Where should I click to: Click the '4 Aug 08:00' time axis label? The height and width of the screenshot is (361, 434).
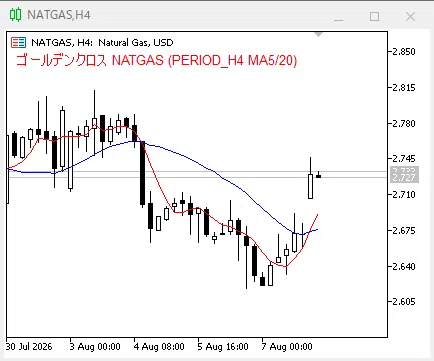[x=159, y=347]
